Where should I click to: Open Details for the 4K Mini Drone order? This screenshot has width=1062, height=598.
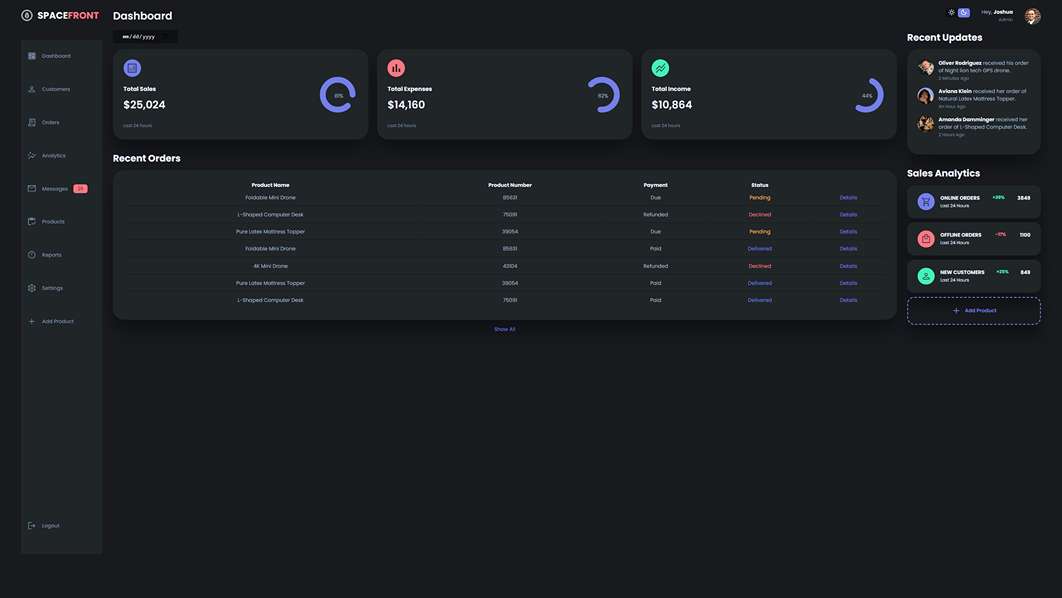click(x=849, y=266)
